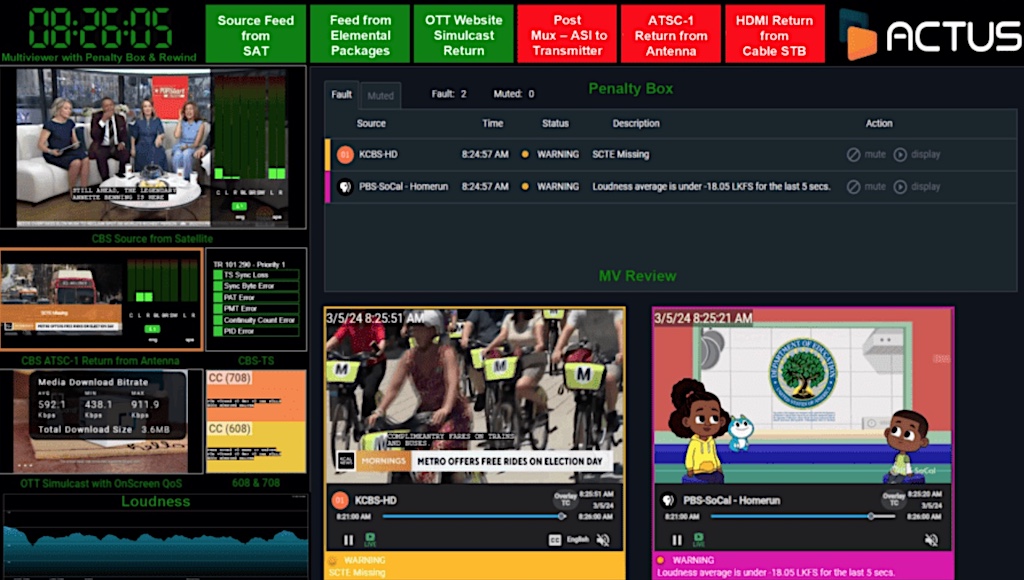Click the mute icon in the KCBS-HD fault row

[854, 155]
